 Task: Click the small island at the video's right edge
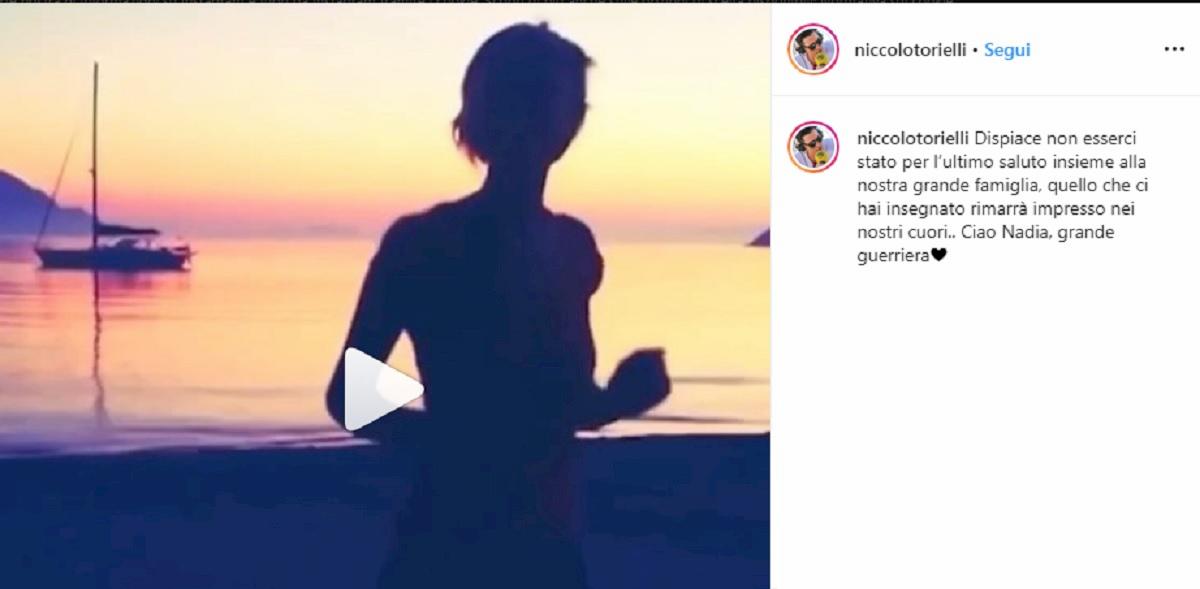759,238
